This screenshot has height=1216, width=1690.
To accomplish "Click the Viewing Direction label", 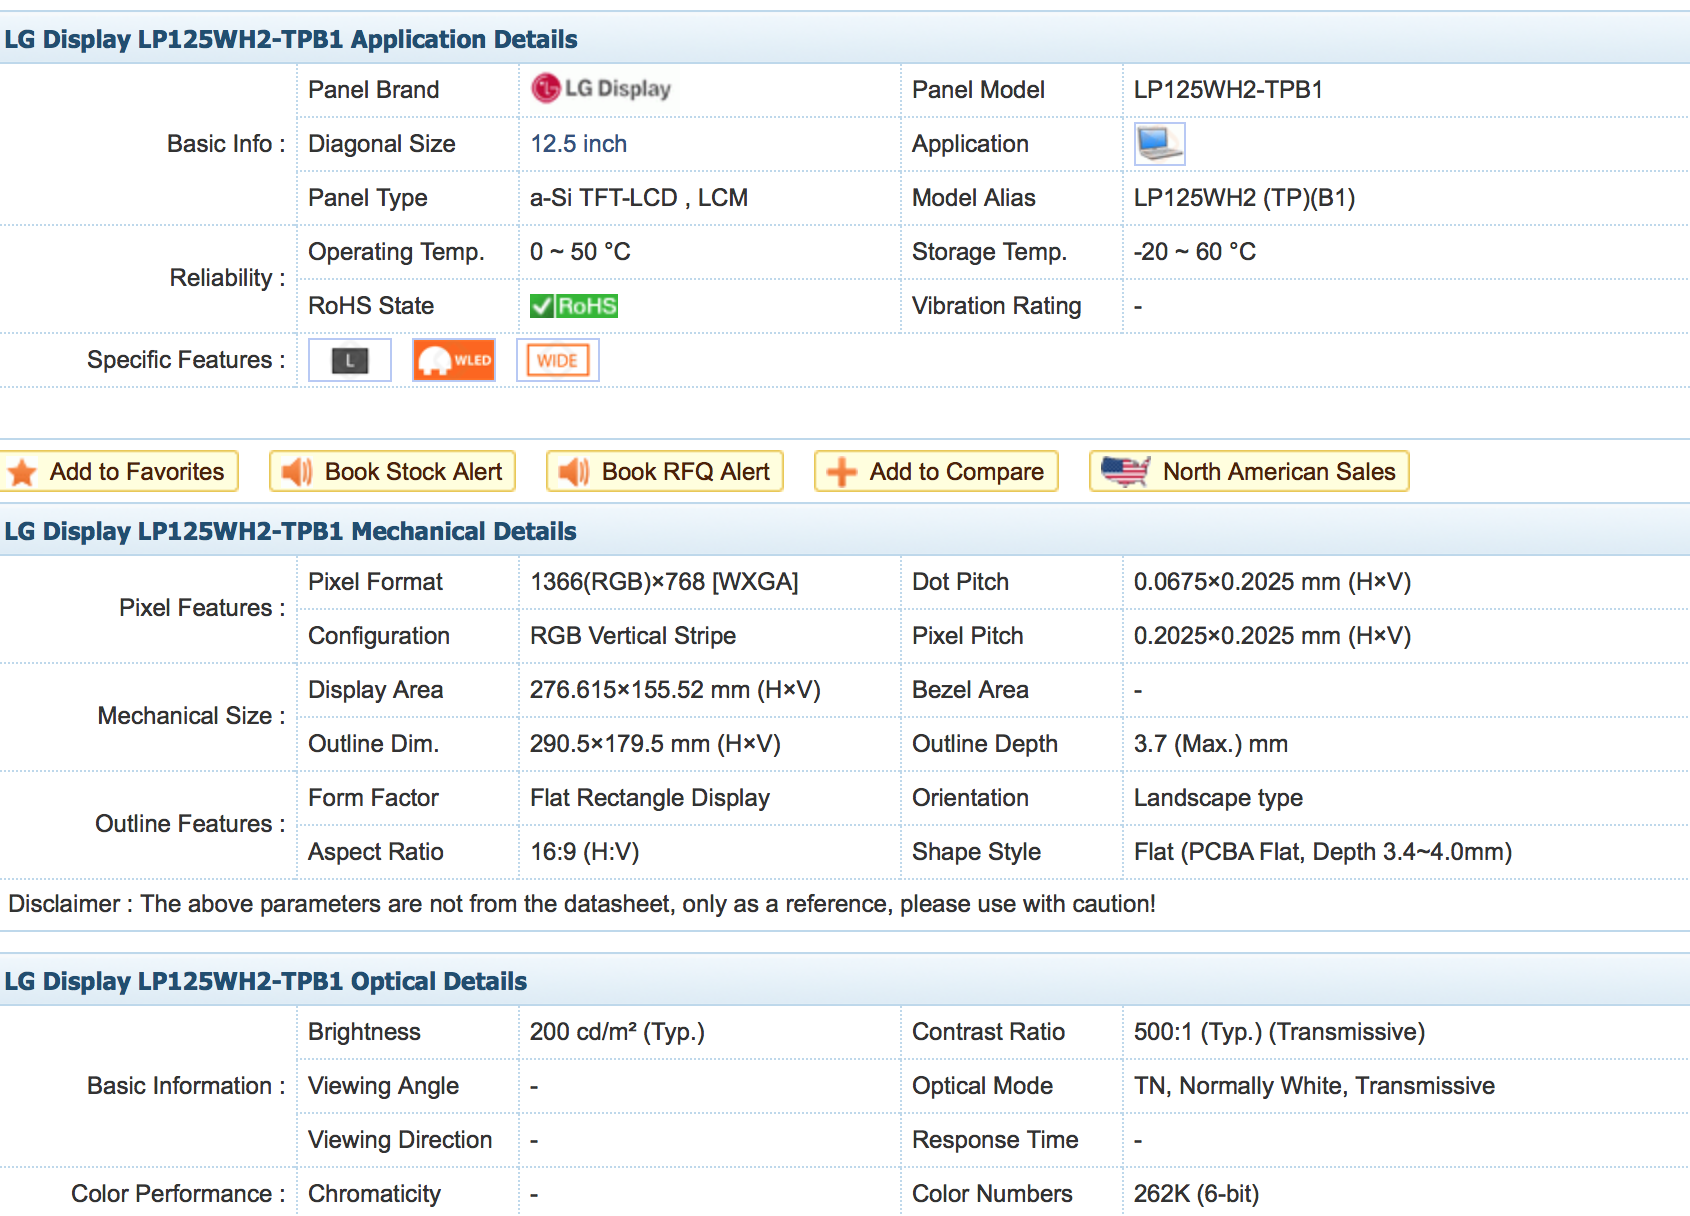I will [x=400, y=1140].
